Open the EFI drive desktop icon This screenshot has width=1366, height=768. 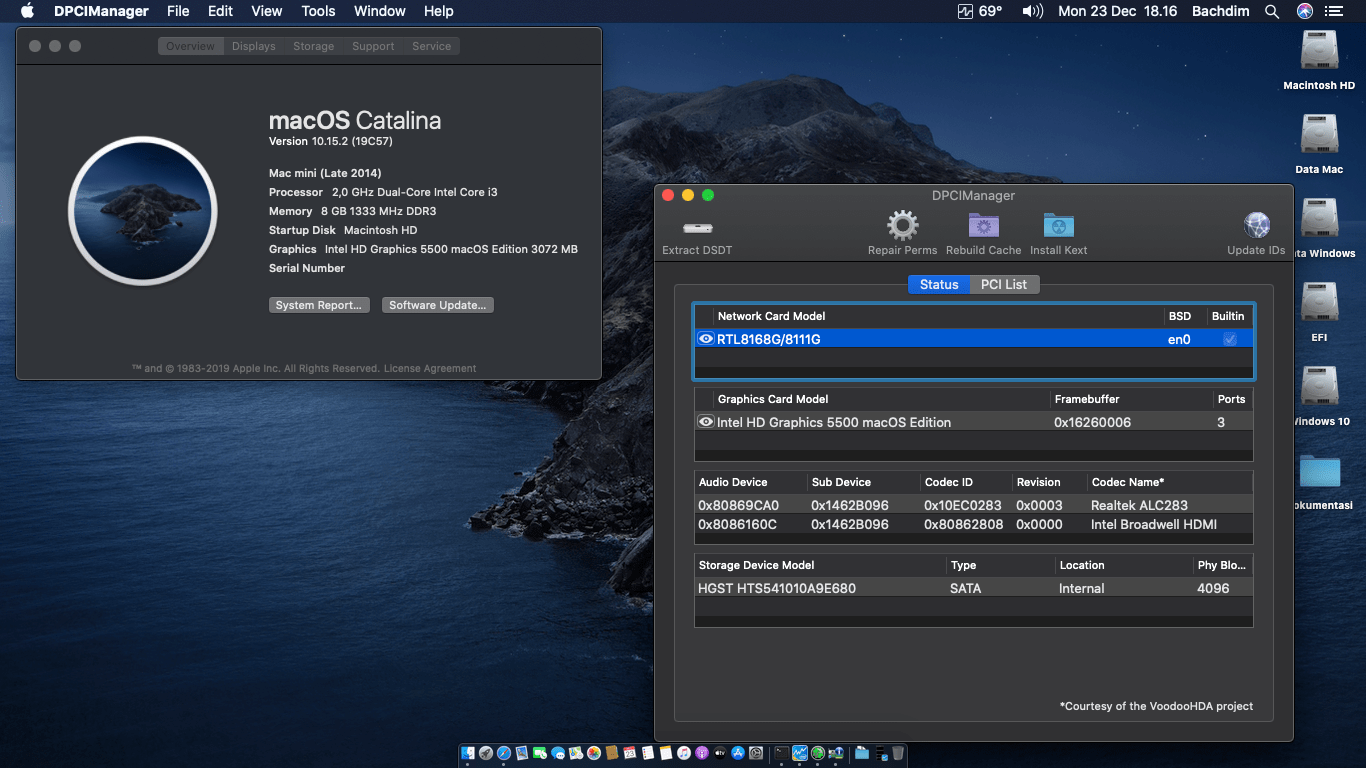[1319, 304]
